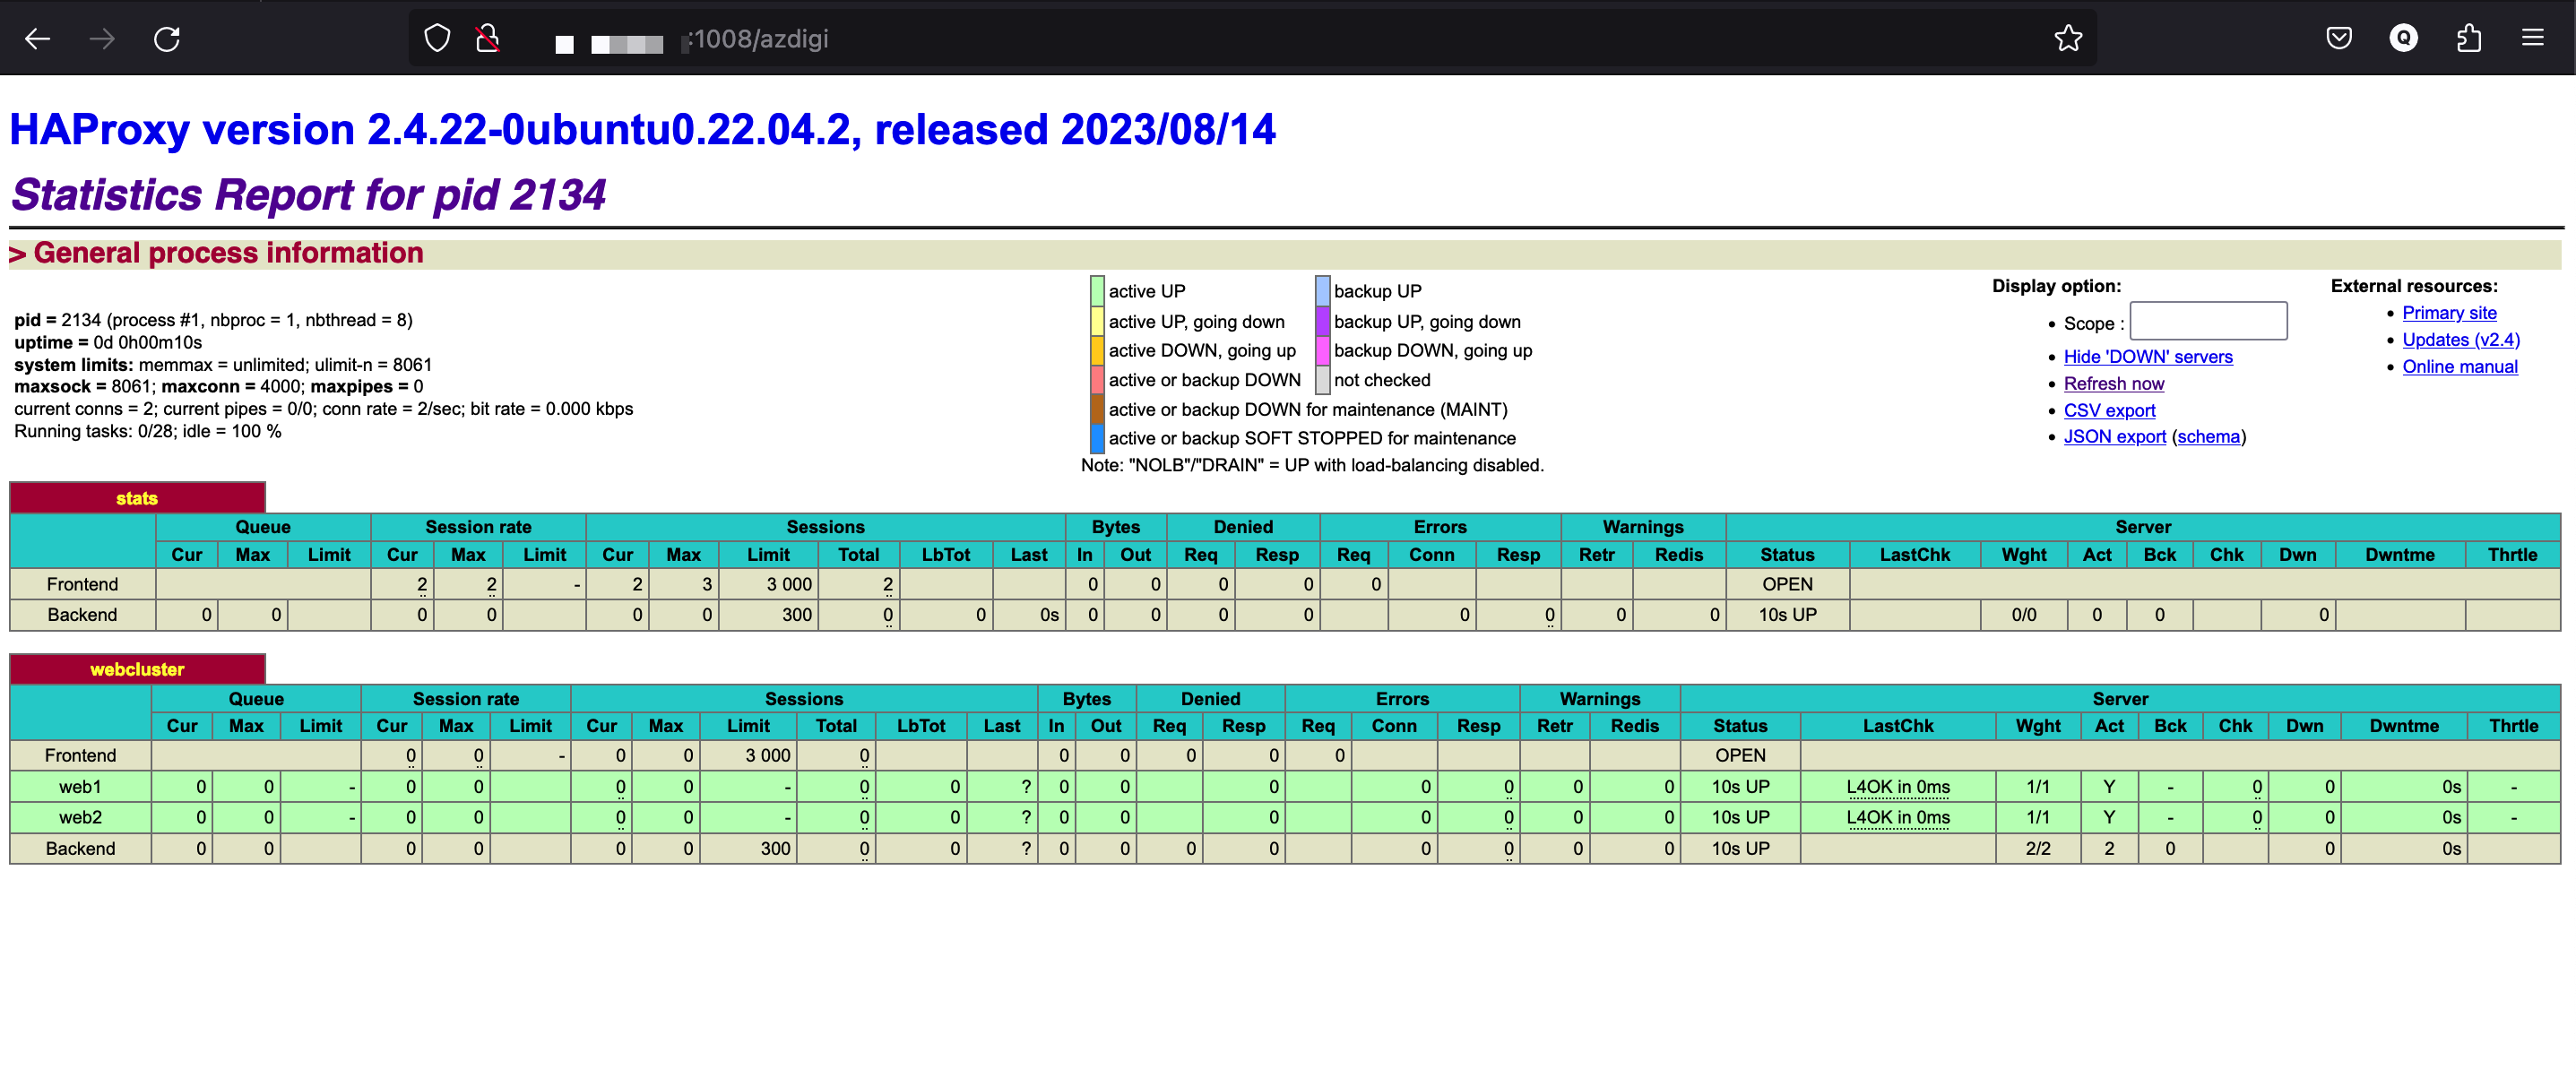Click the Q extension icon in the toolbar

point(2403,39)
